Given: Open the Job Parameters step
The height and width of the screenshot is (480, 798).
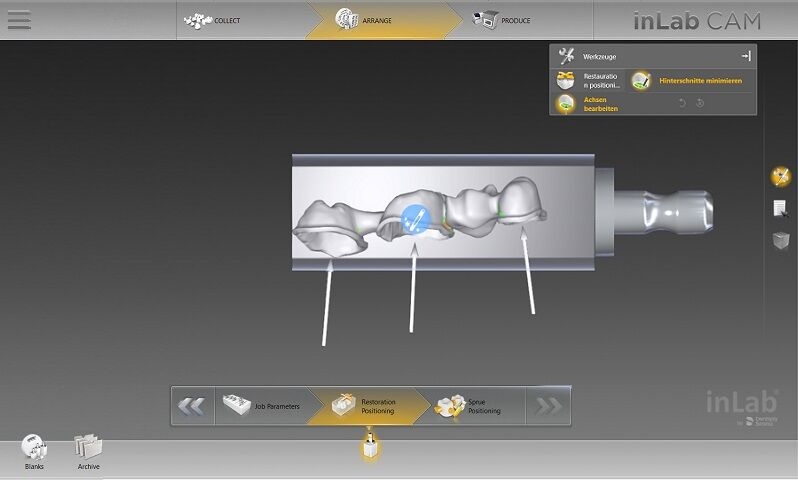Looking at the screenshot, I should pos(262,406).
